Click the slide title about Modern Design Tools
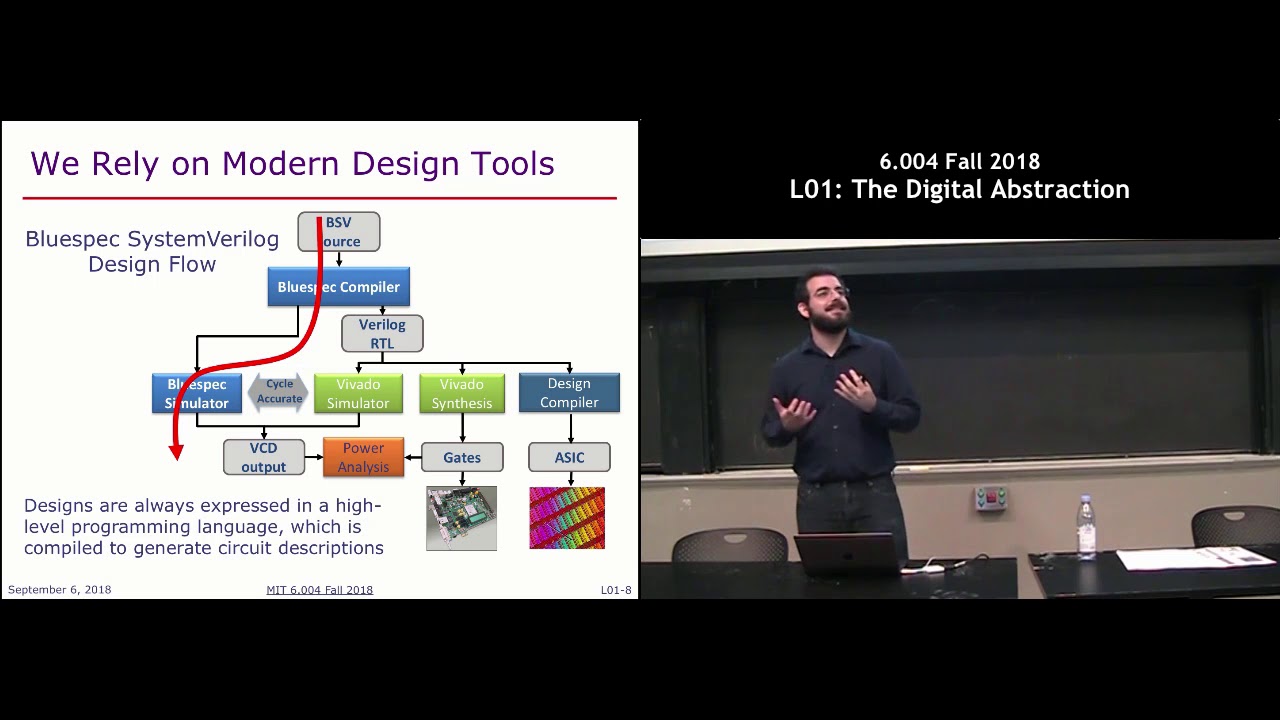The width and height of the screenshot is (1280, 720). (x=292, y=164)
